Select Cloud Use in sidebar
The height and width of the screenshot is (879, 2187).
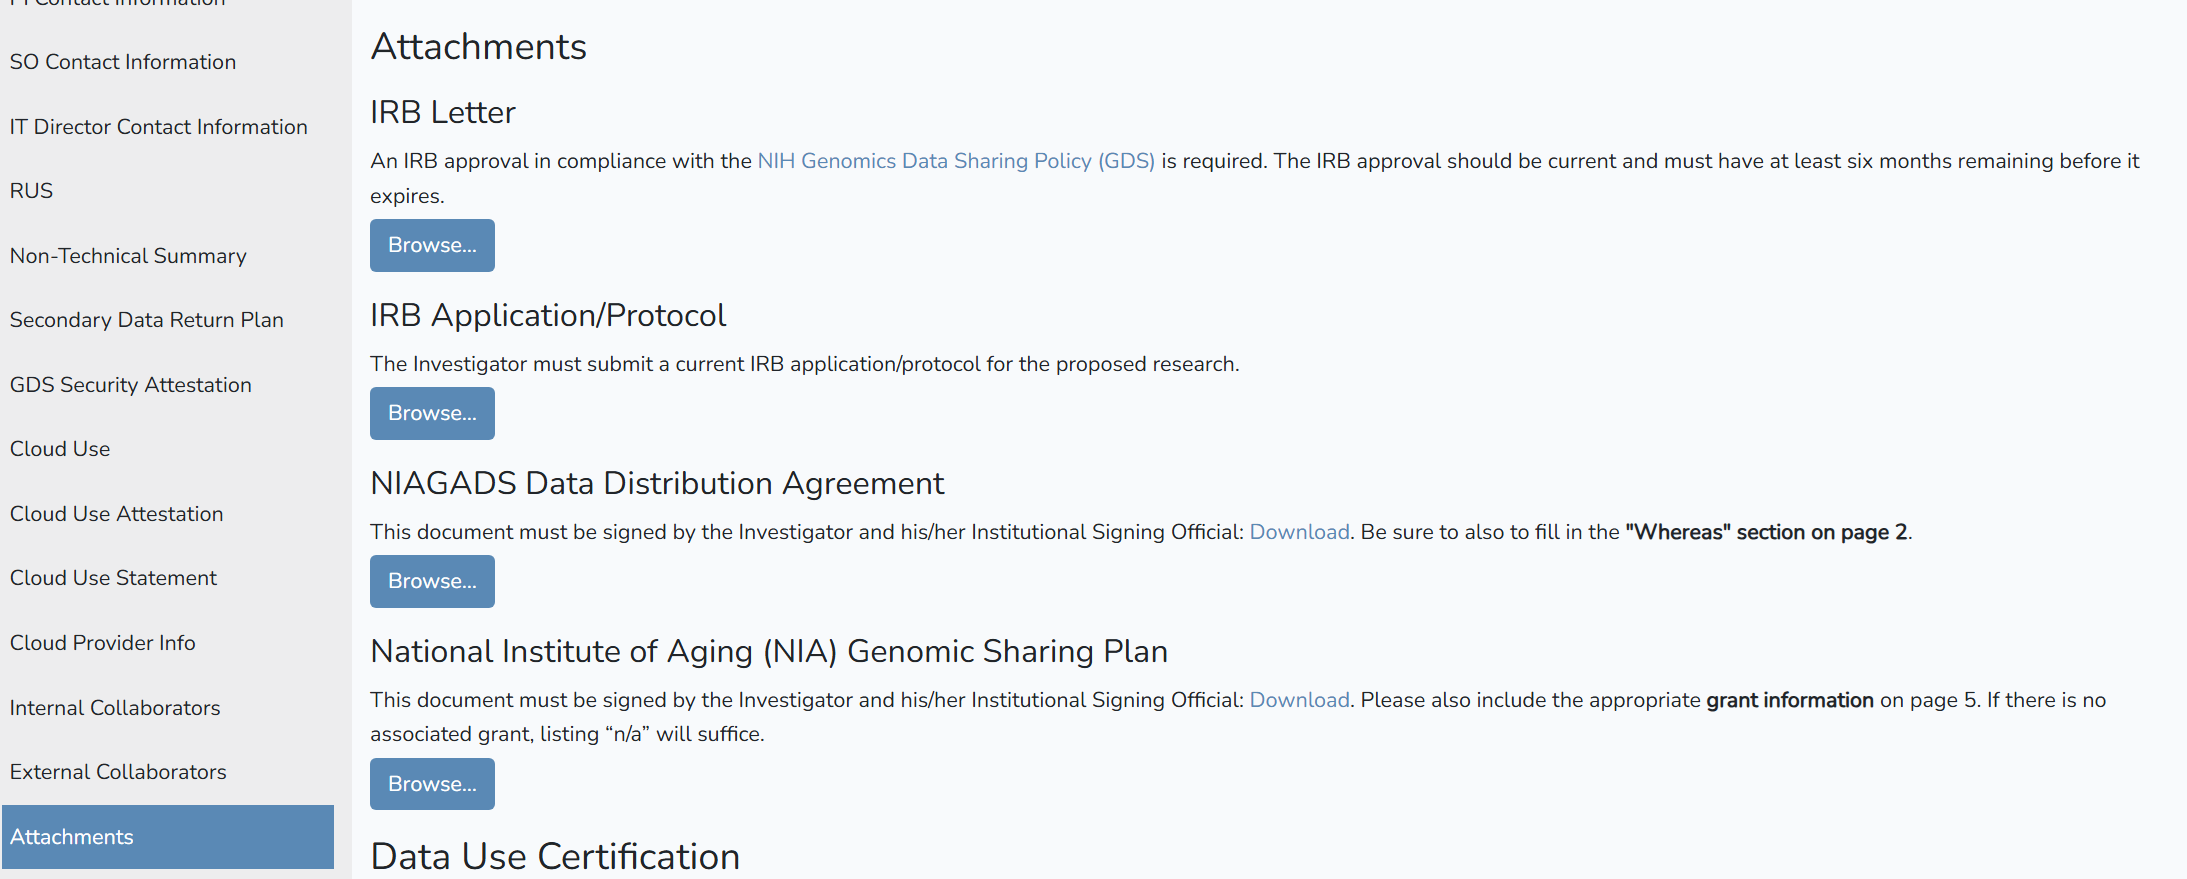point(60,449)
